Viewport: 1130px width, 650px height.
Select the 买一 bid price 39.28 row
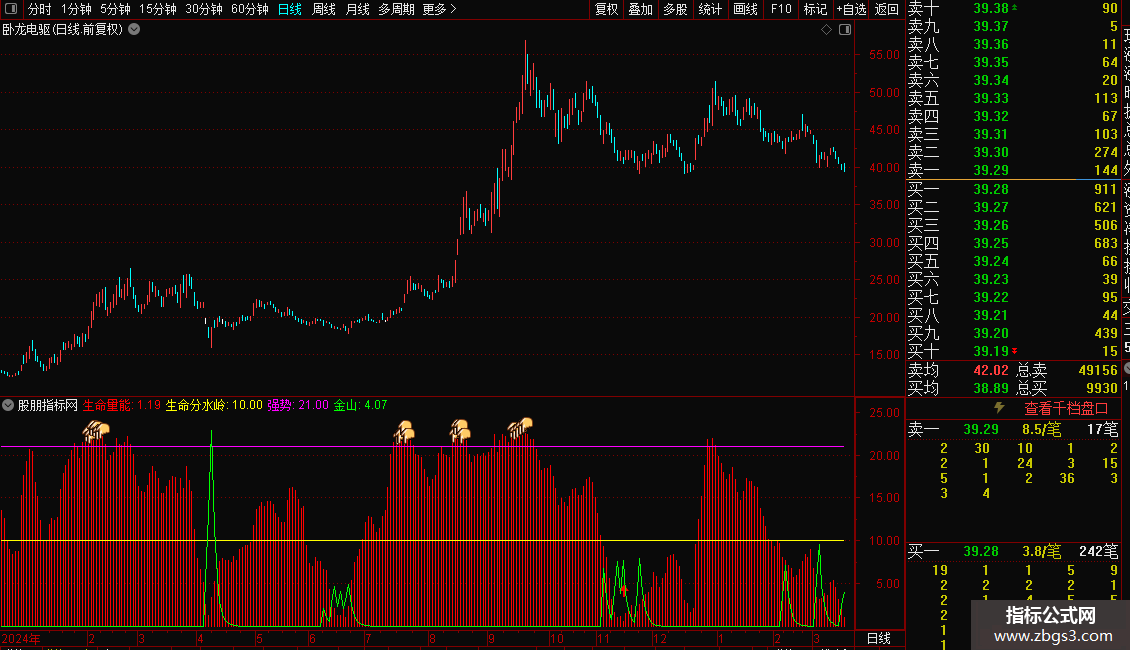(1013, 189)
